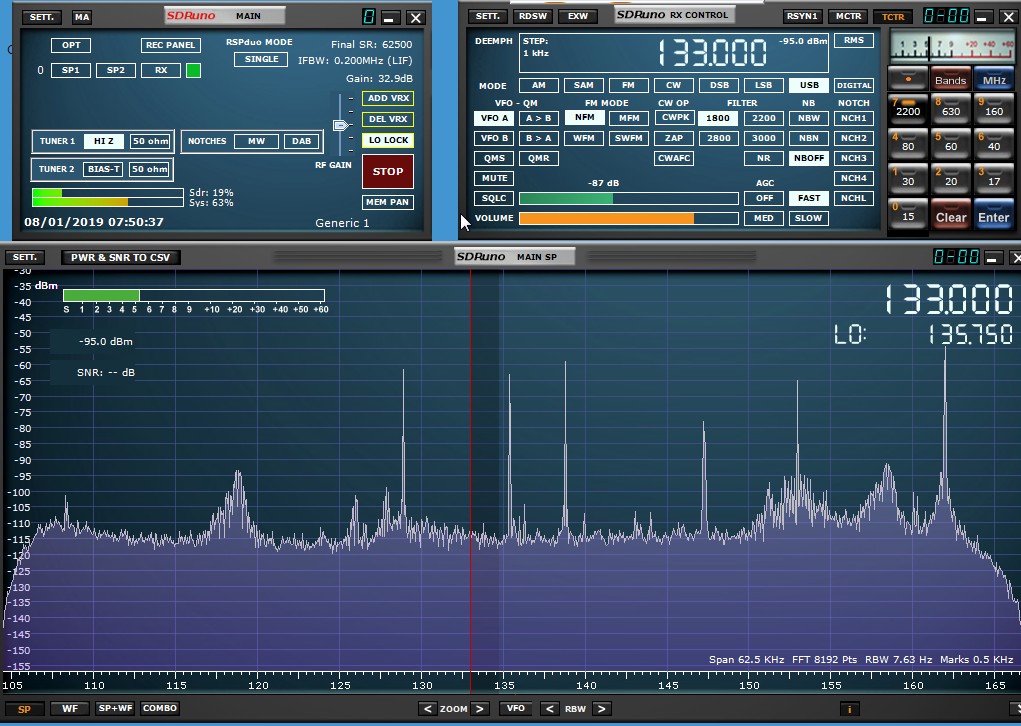Open the RDSW panel
Viewport: 1021px width, 726px height.
pos(533,16)
